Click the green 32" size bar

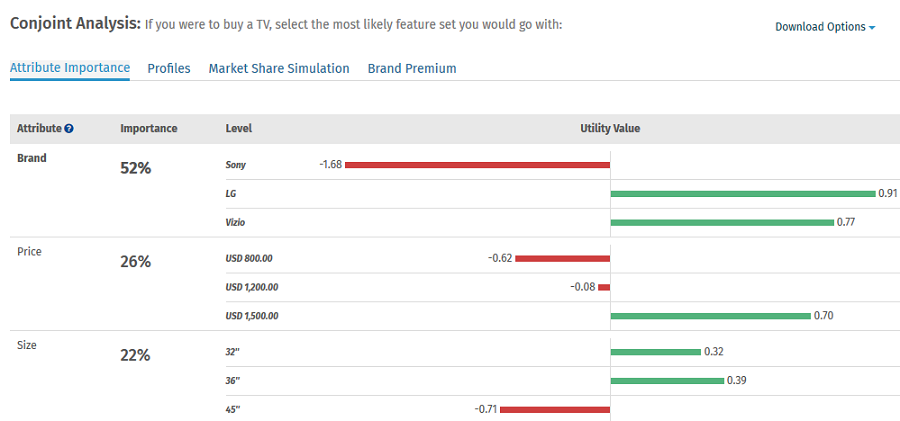pyautogui.click(x=655, y=352)
